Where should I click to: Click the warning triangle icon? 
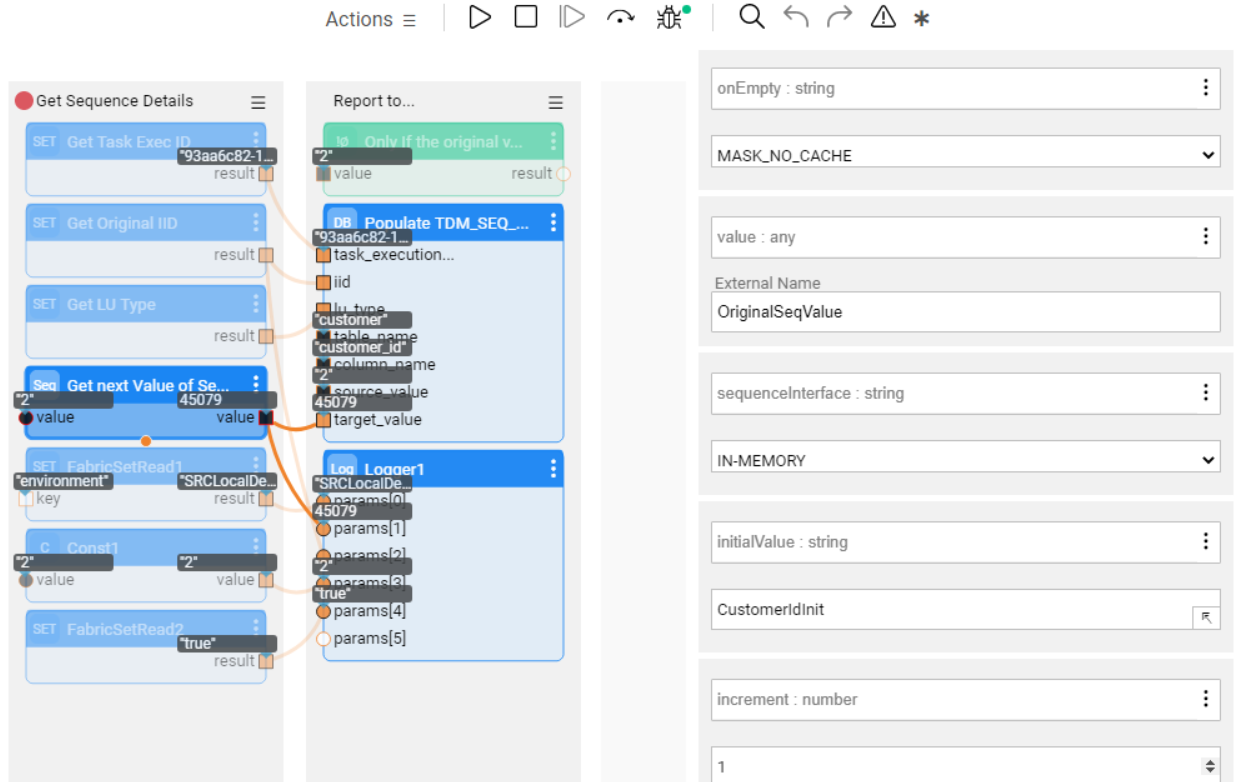pyautogui.click(x=883, y=17)
